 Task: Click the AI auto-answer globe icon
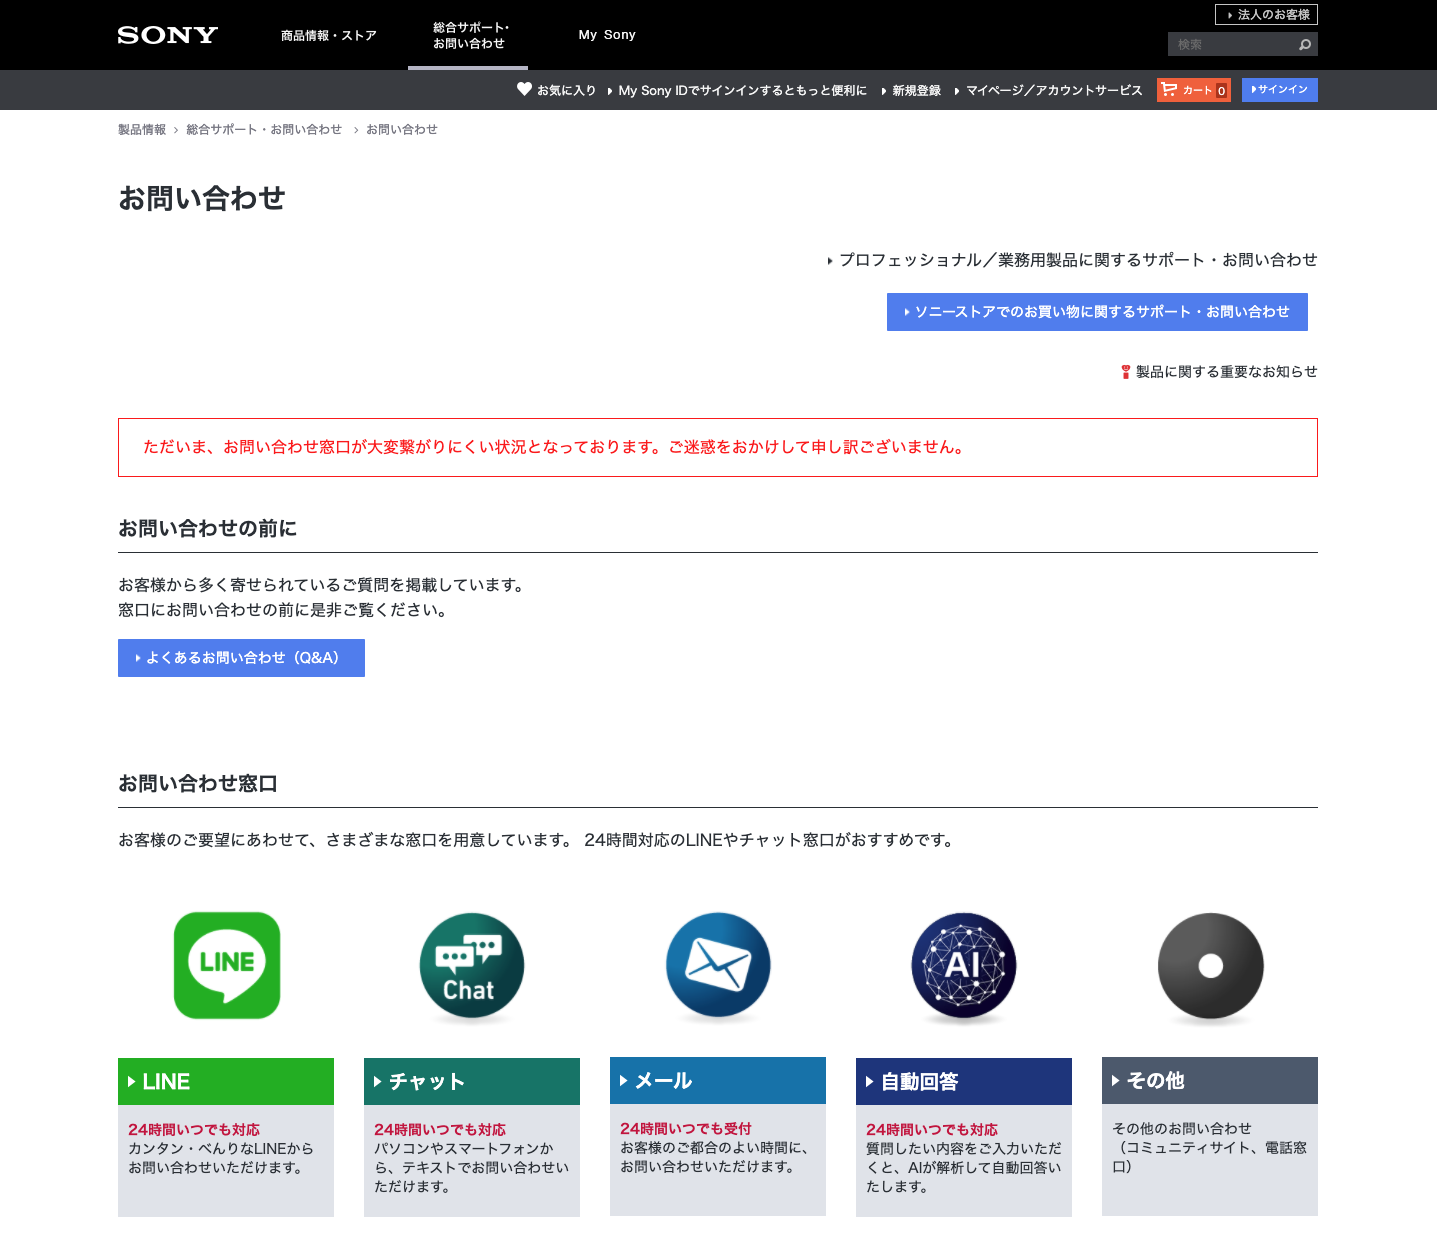(x=964, y=965)
